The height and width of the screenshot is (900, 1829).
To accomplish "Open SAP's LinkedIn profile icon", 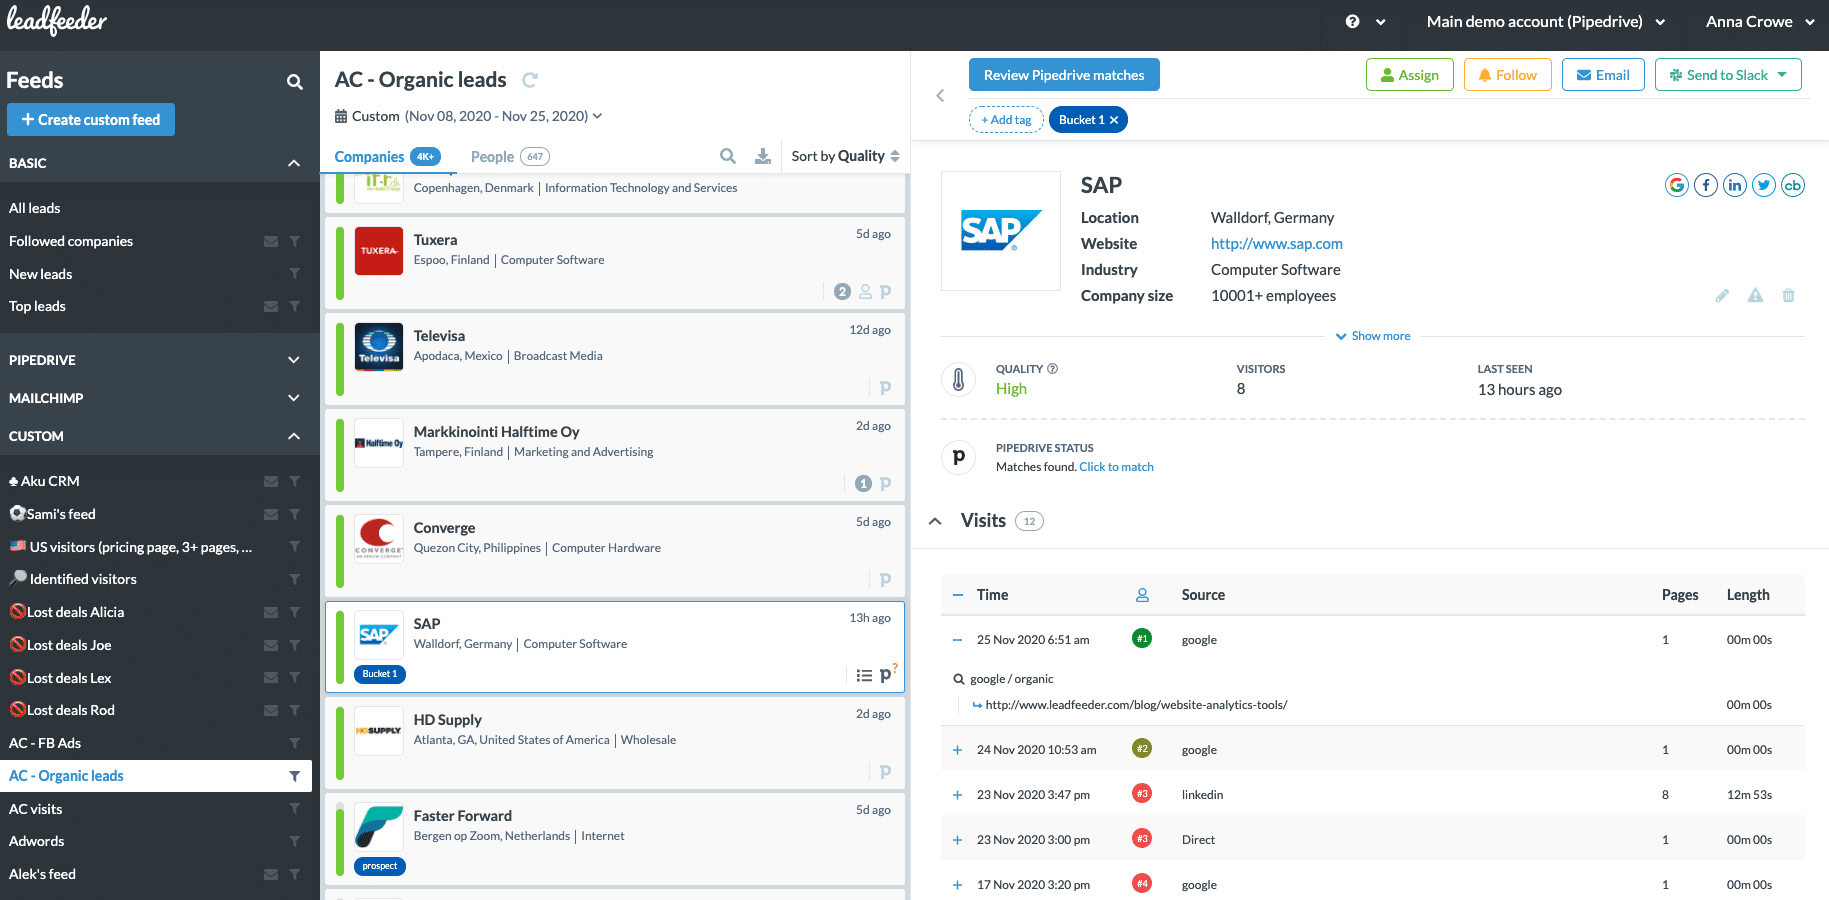I will click(1734, 185).
